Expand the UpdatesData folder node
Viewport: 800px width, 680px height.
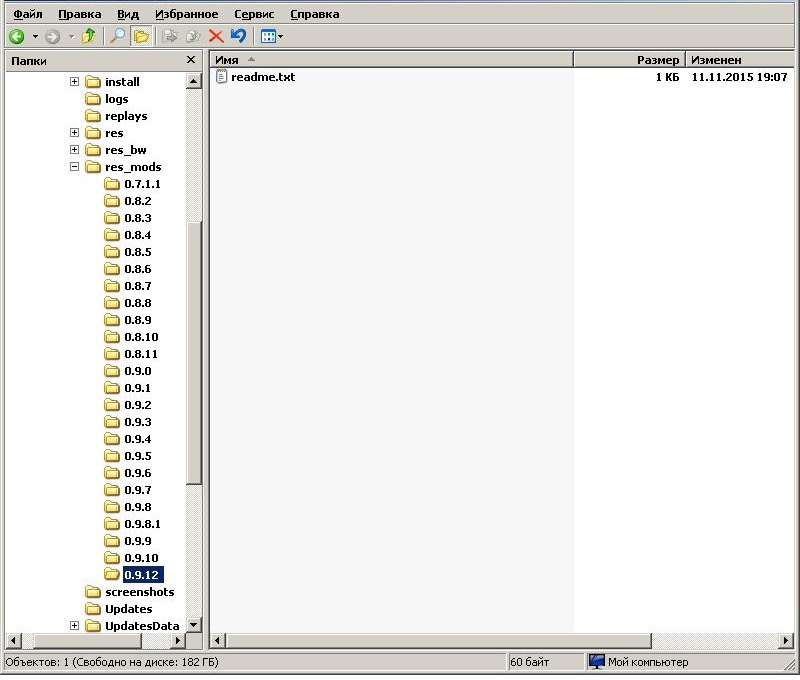point(75,626)
